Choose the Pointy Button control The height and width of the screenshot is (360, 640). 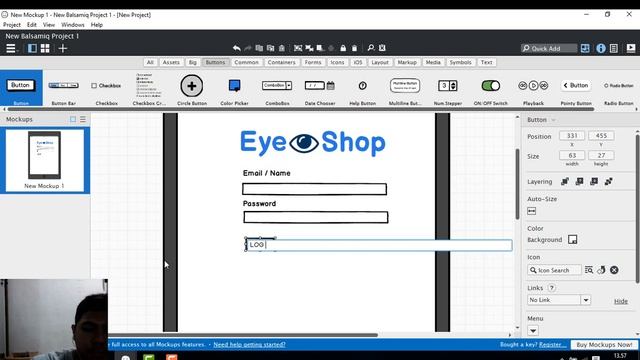coord(576,90)
